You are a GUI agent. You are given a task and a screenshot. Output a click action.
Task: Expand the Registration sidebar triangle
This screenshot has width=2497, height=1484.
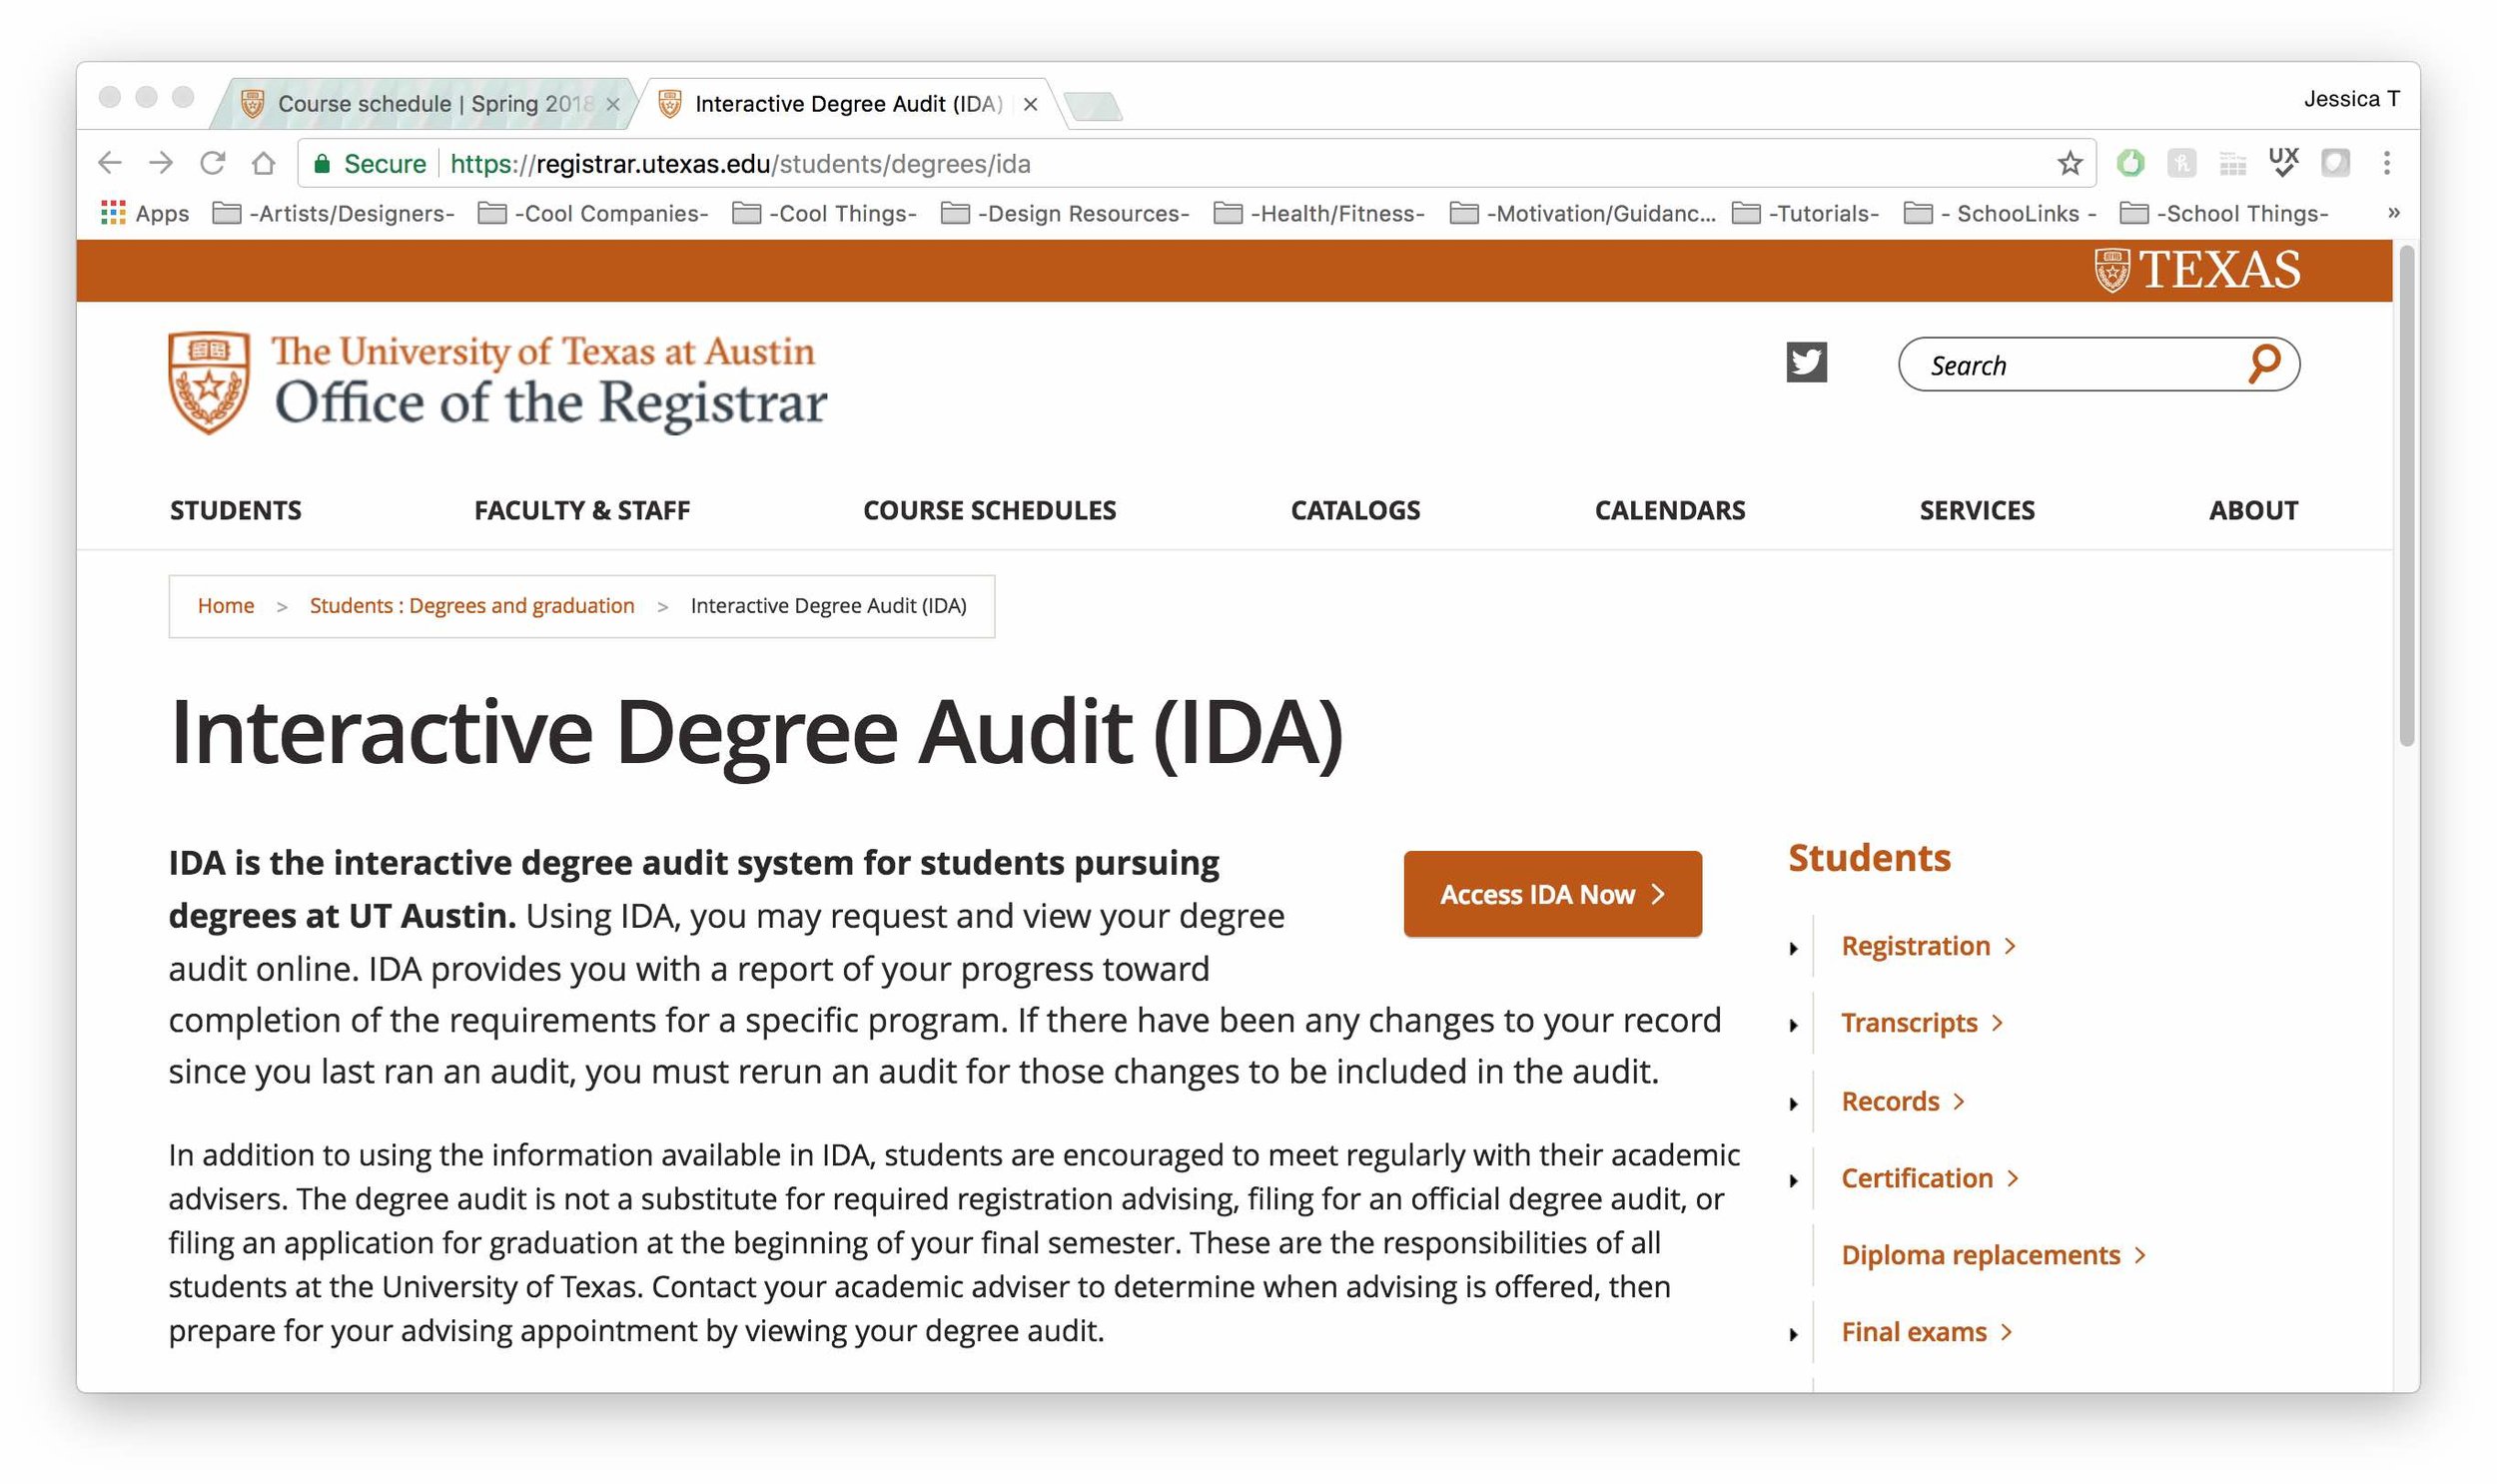(1793, 948)
